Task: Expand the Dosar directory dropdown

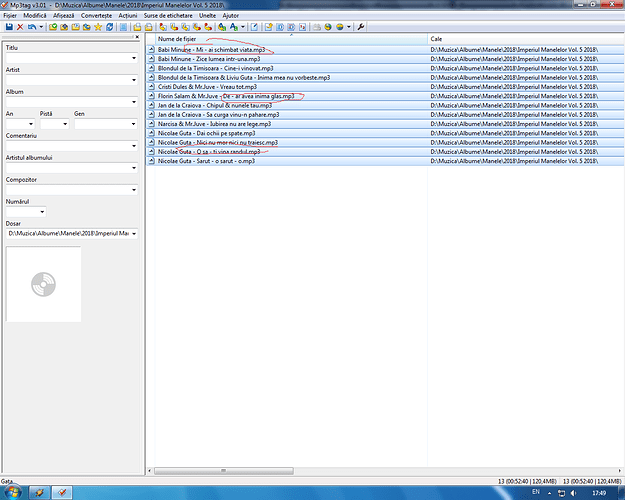Action: (x=134, y=234)
